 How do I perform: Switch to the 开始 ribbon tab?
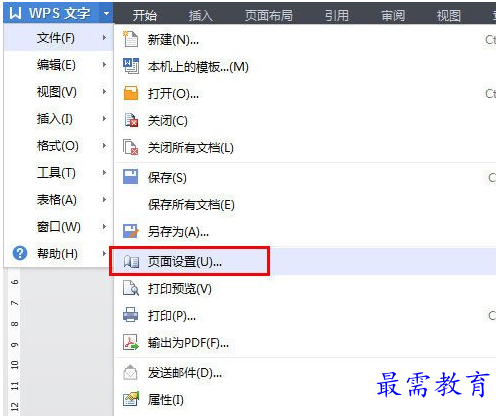pyautogui.click(x=145, y=15)
